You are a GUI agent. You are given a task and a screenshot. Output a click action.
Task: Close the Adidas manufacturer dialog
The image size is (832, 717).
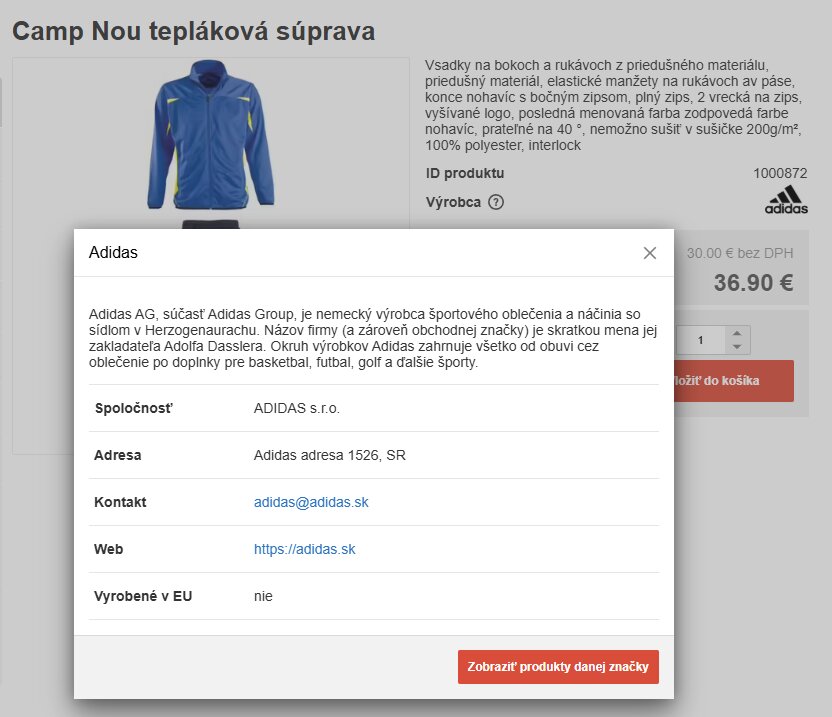[x=649, y=253]
